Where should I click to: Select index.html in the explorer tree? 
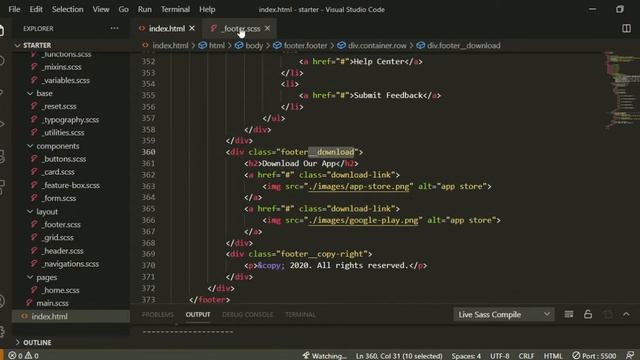pyautogui.click(x=71, y=316)
